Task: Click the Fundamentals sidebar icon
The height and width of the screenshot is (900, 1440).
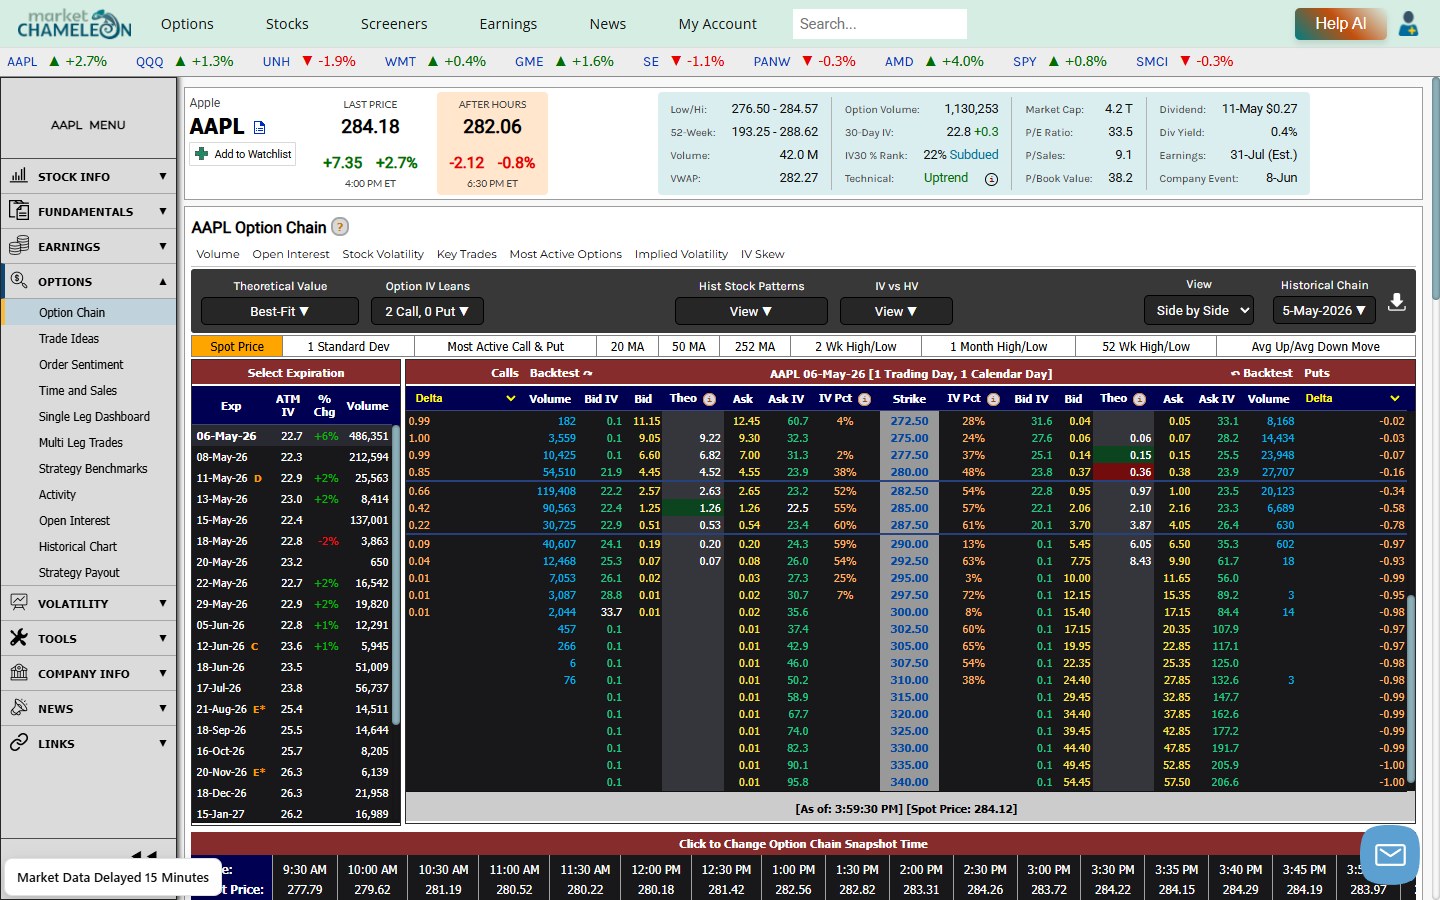Action: 19,210
